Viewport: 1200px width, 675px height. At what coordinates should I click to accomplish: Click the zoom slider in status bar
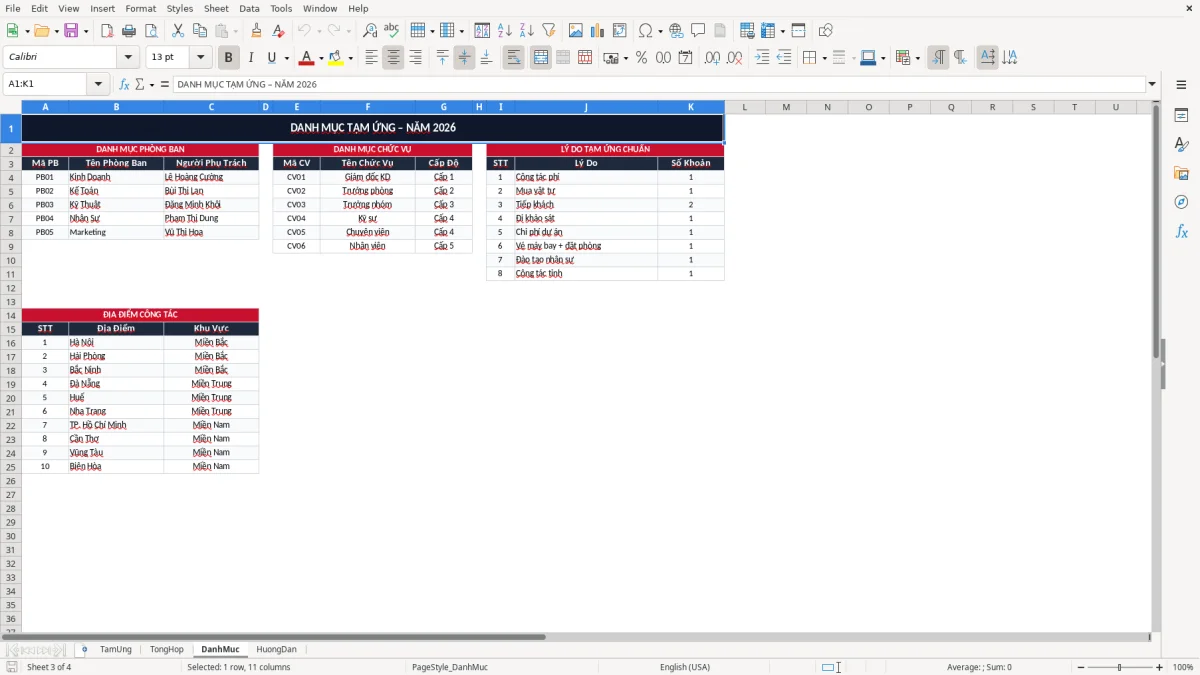(x=1120, y=667)
